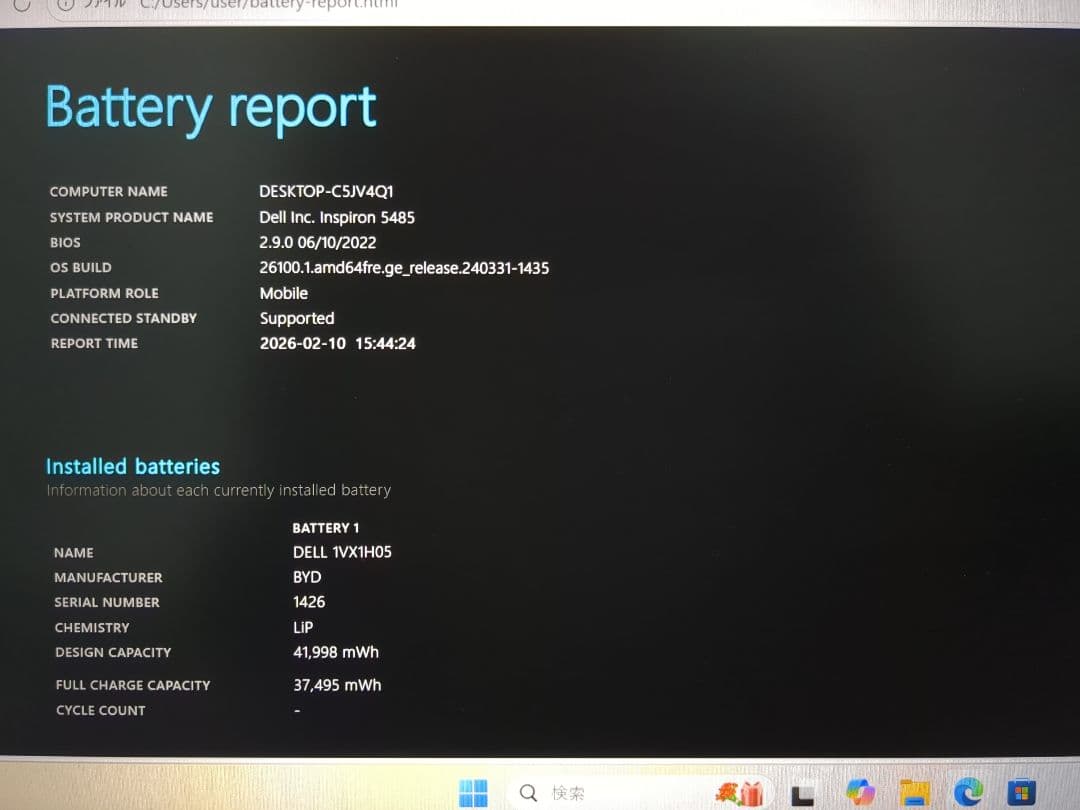The height and width of the screenshot is (810, 1080).
Task: Open Microsoft Store from the taskbar
Action: pyautogui.click(x=1019, y=793)
